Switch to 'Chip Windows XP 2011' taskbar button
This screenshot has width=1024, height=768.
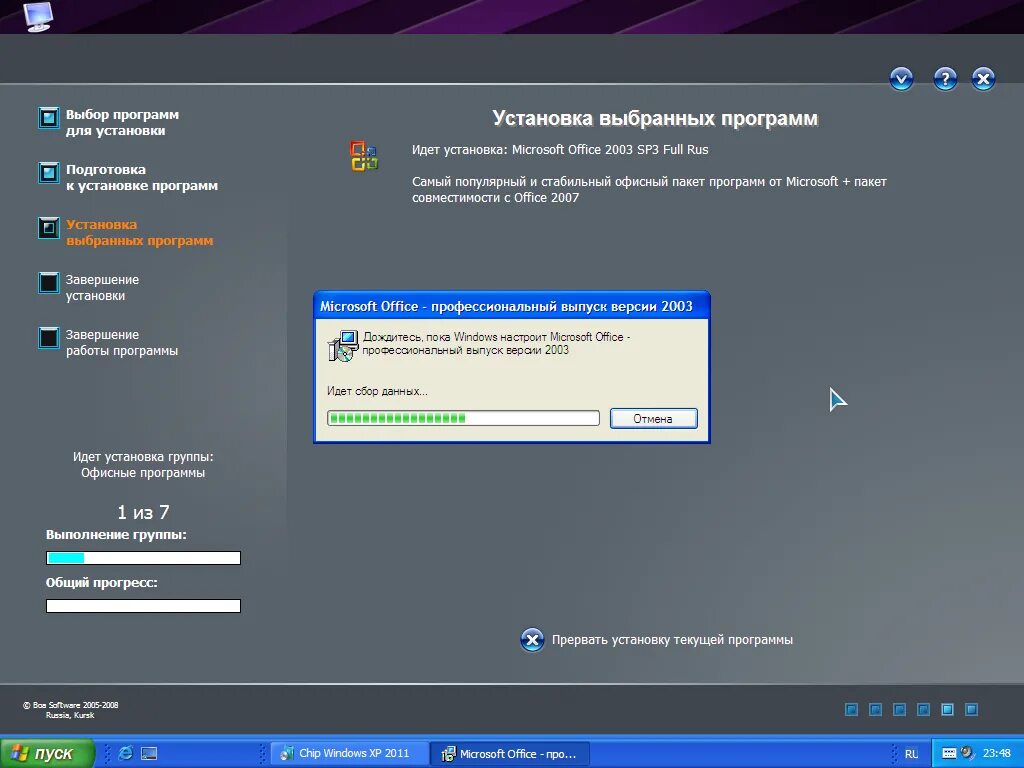349,753
